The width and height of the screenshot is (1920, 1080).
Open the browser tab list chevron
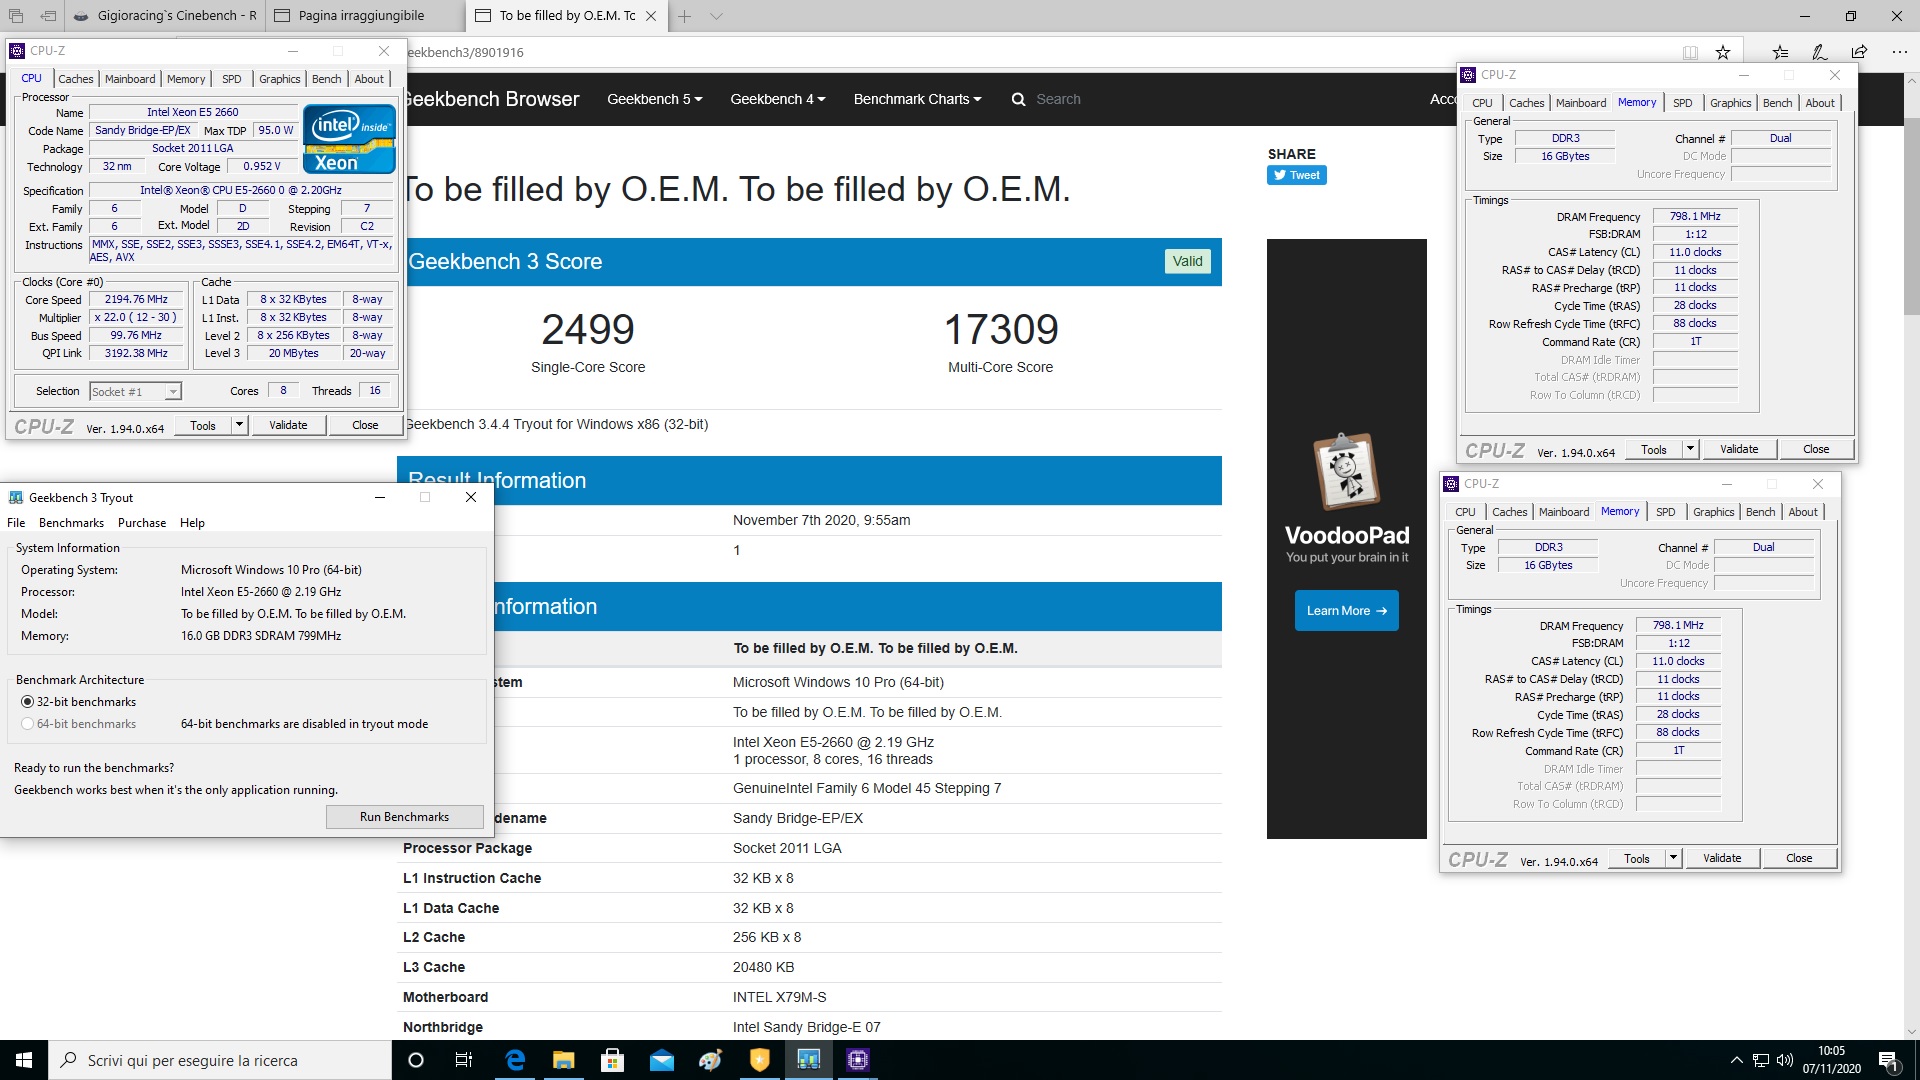(716, 16)
